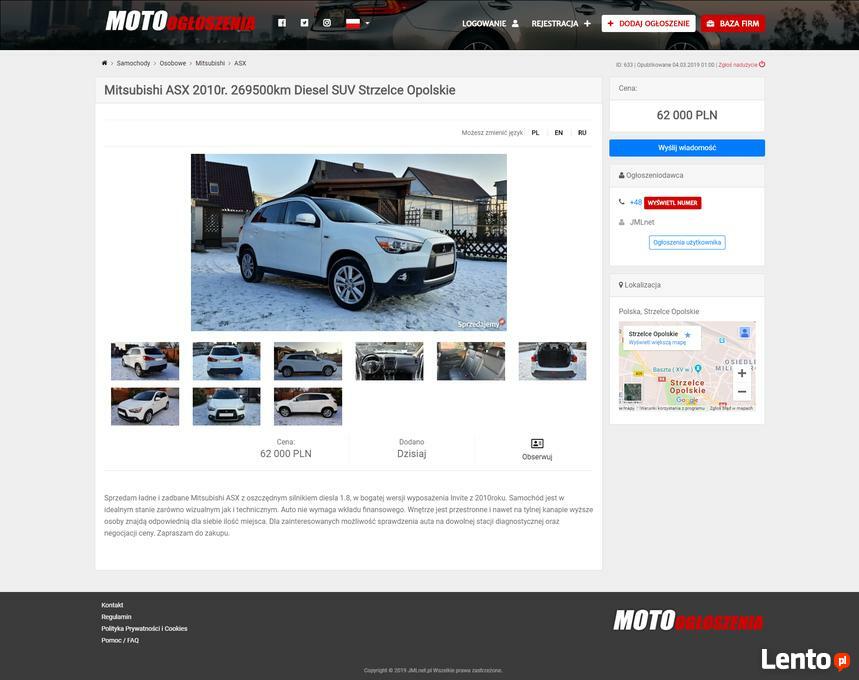Open the Instagram icon in header
The image size is (859, 680).
click(x=327, y=23)
